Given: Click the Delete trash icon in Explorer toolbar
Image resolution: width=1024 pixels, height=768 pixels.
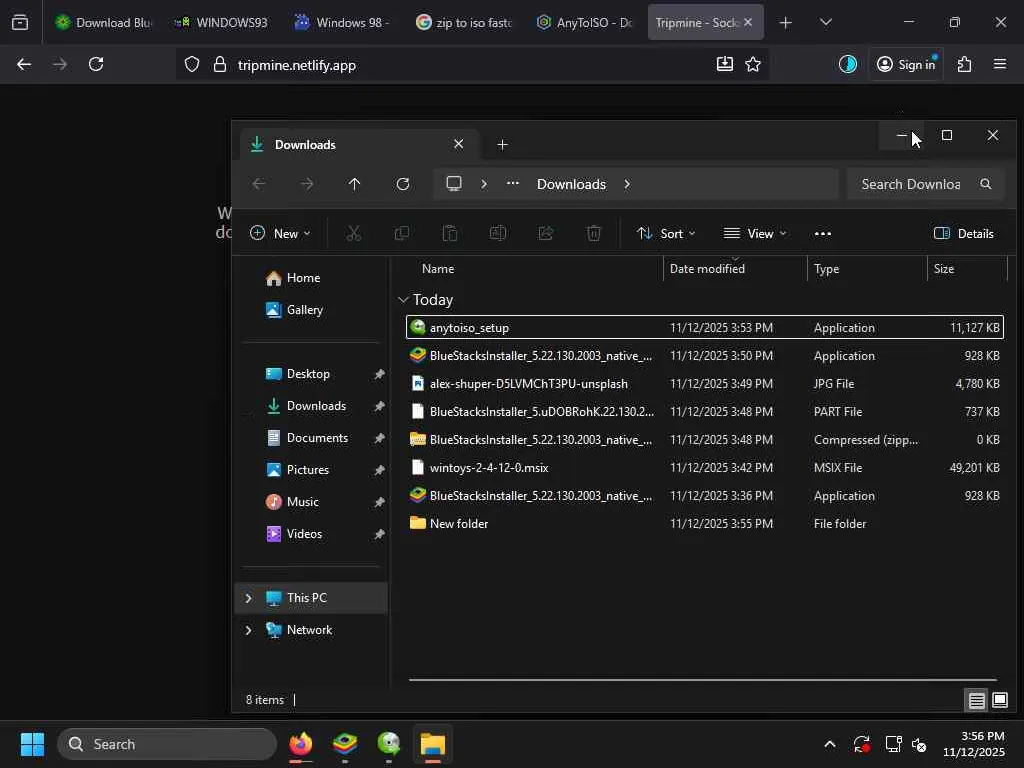Looking at the screenshot, I should tap(594, 233).
